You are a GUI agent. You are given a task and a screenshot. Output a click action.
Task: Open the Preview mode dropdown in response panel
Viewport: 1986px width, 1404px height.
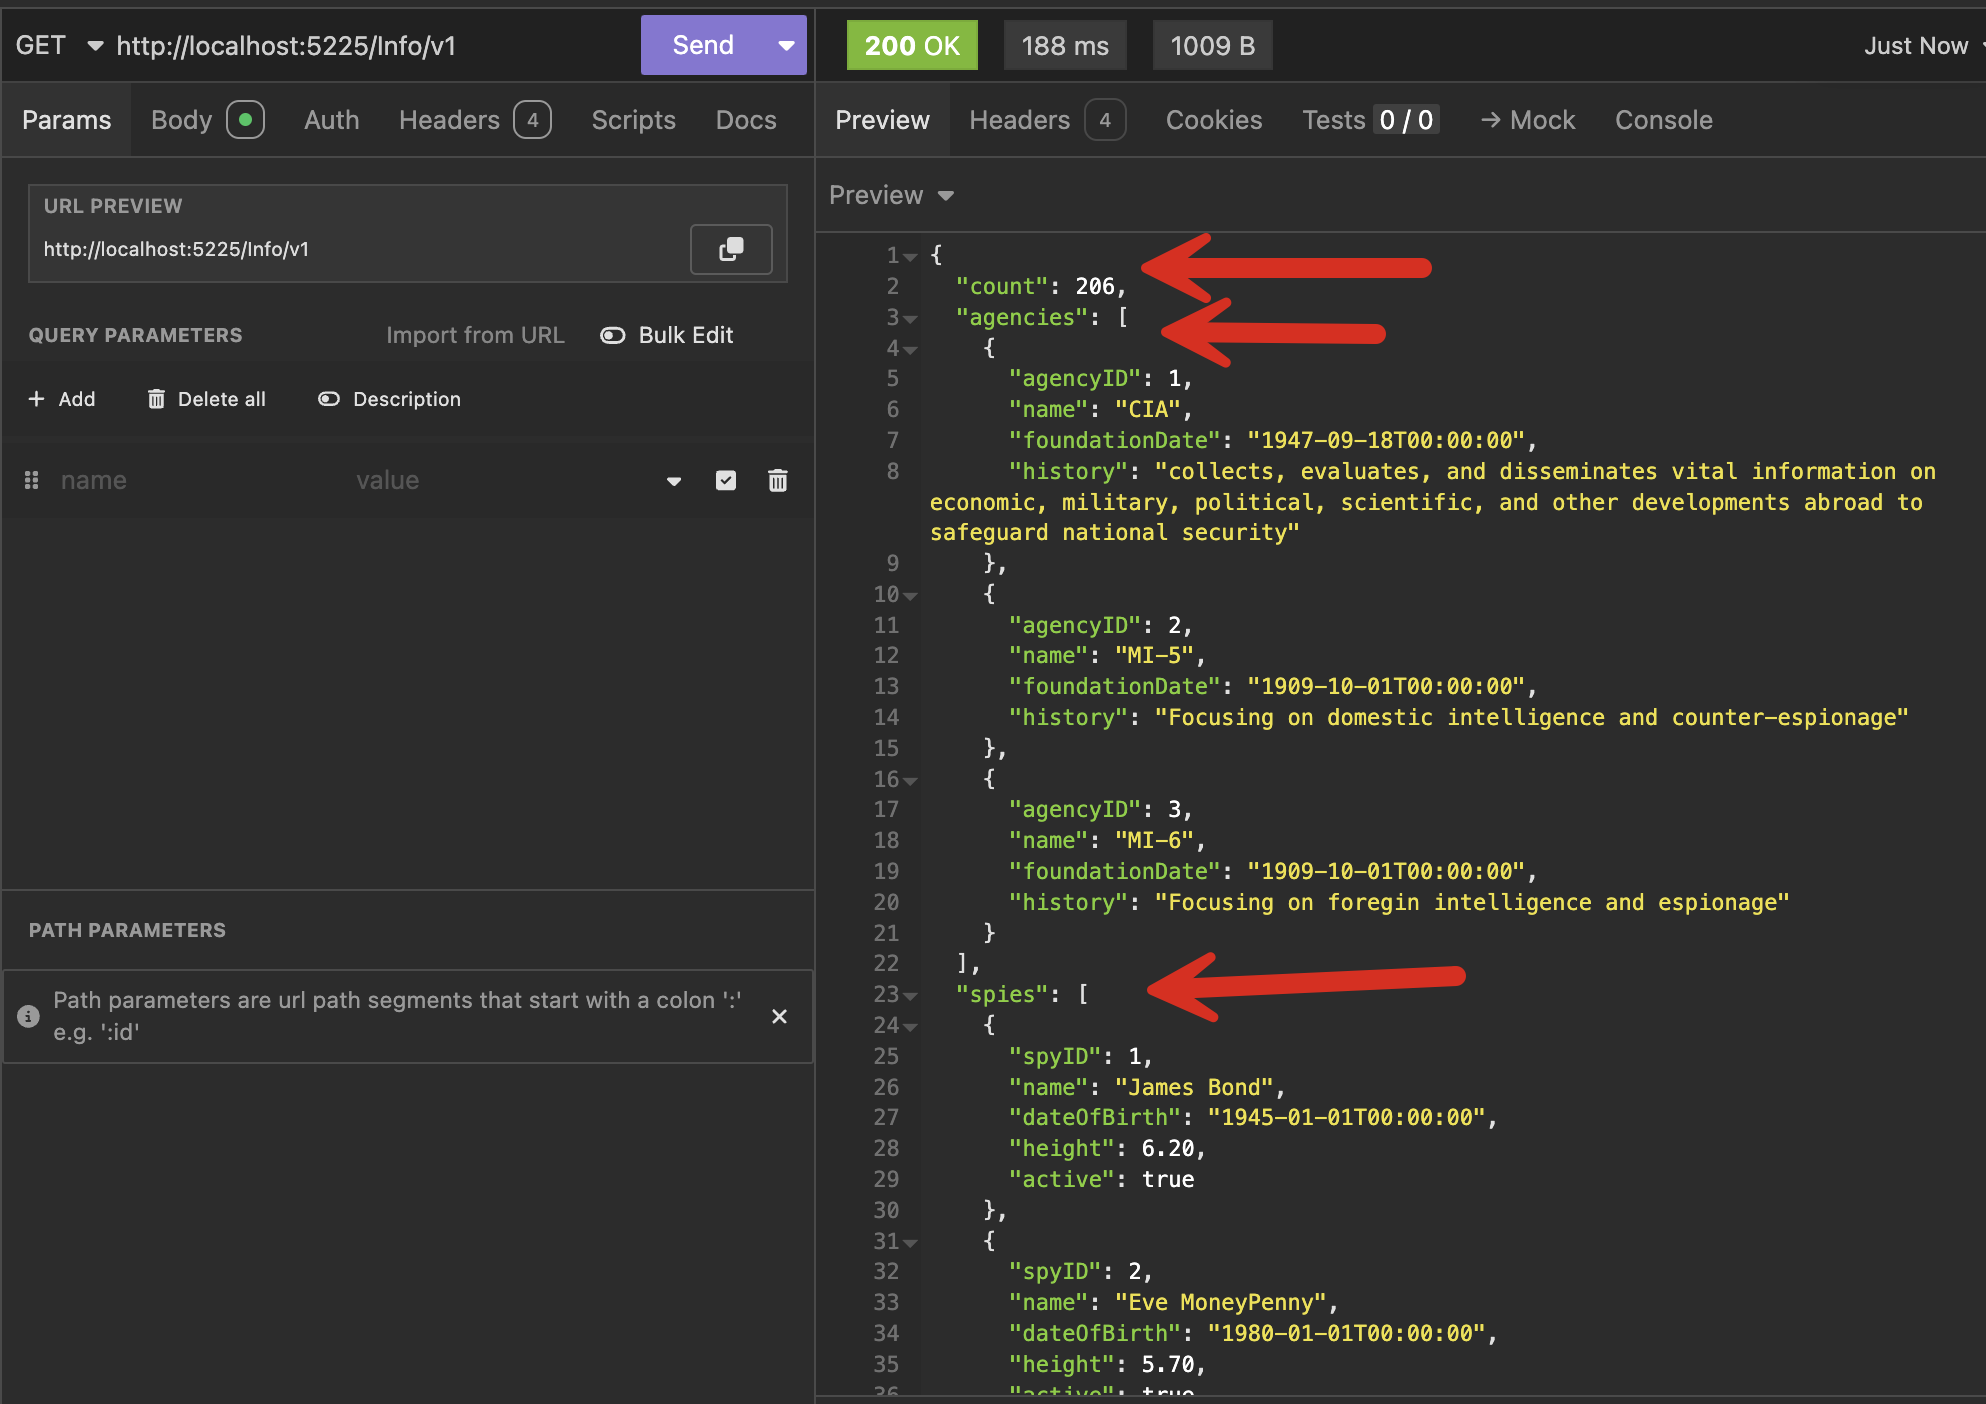946,196
